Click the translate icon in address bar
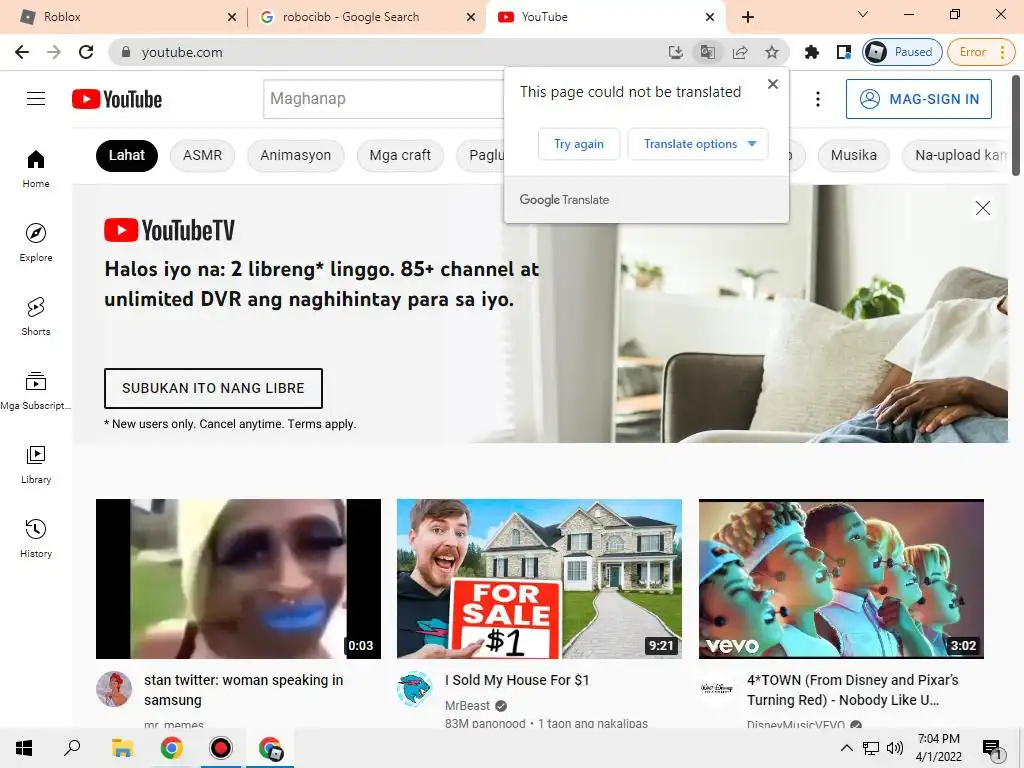1024x768 pixels. [707, 52]
